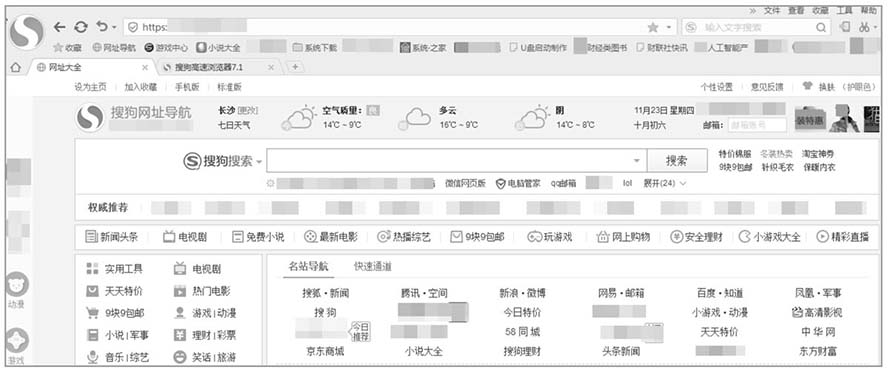This screenshot has width=890, height=371.
Task: Switch to 手机版 version
Action: tap(187, 87)
